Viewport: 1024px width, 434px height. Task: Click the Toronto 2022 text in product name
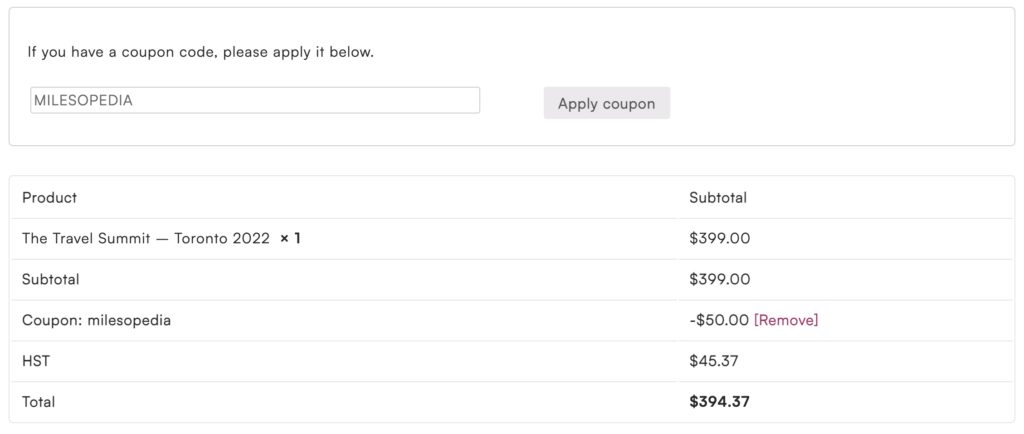coord(222,239)
